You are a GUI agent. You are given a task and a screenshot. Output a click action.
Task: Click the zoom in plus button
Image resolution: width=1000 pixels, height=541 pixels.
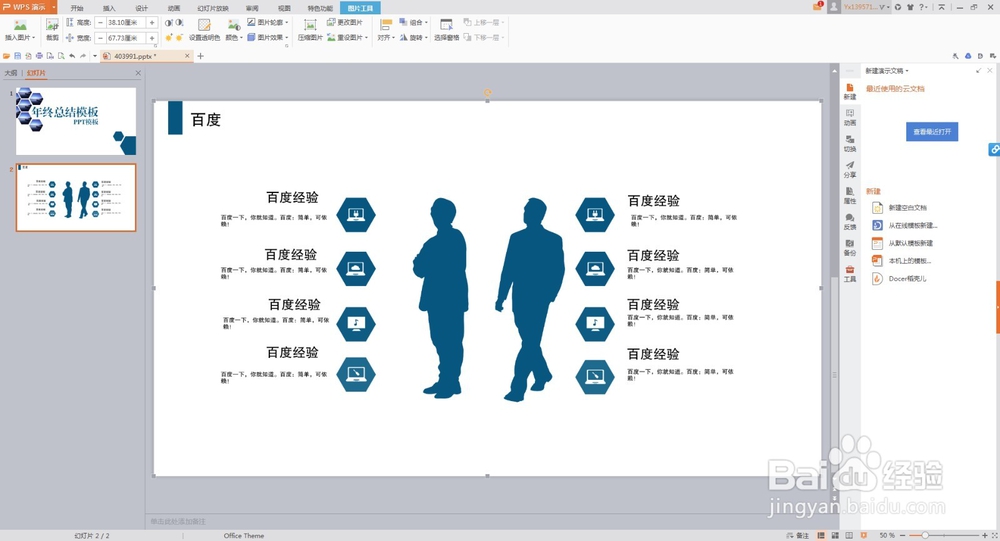(x=984, y=535)
